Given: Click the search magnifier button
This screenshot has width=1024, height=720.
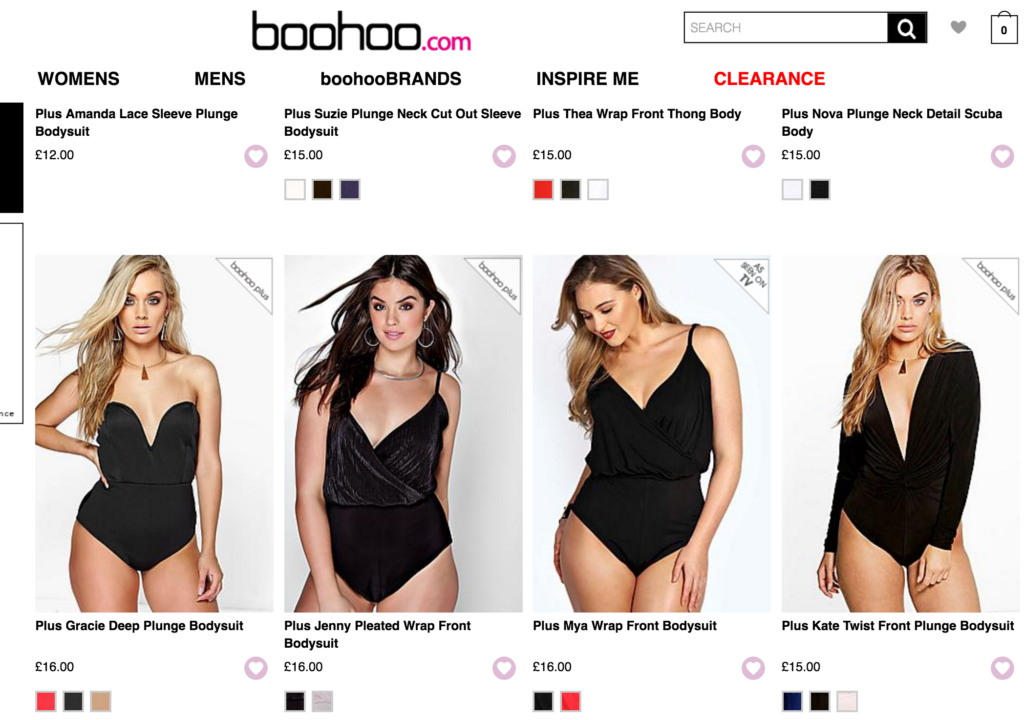Looking at the screenshot, I should (x=906, y=27).
